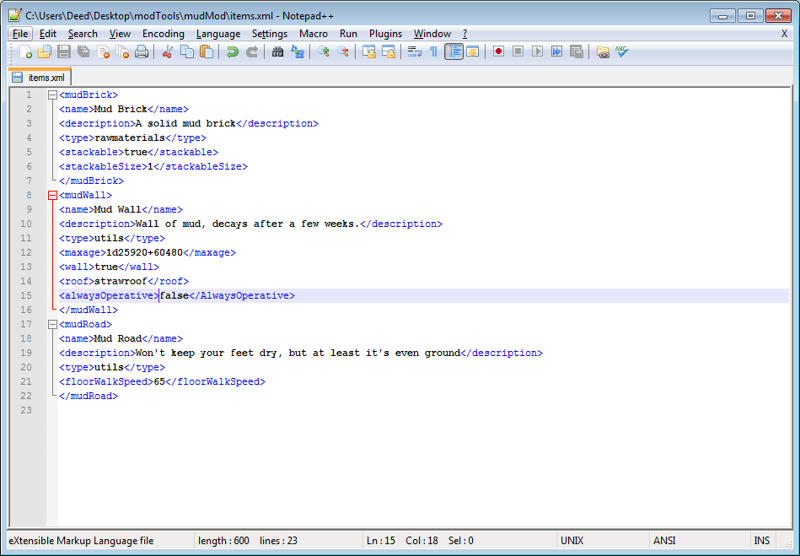This screenshot has height=556, width=800.
Task: Paste with the clipboard icon
Action: coord(207,52)
